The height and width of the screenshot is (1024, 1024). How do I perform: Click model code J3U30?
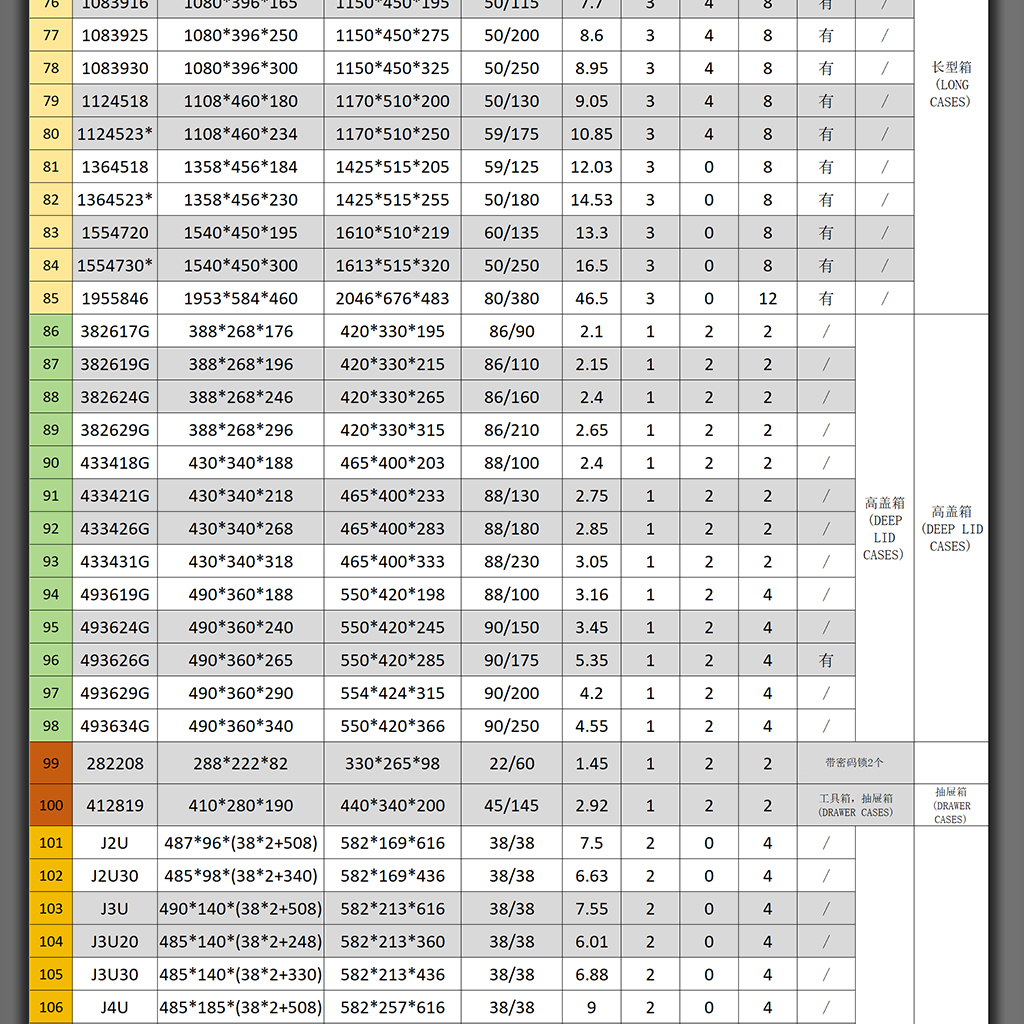(115, 974)
